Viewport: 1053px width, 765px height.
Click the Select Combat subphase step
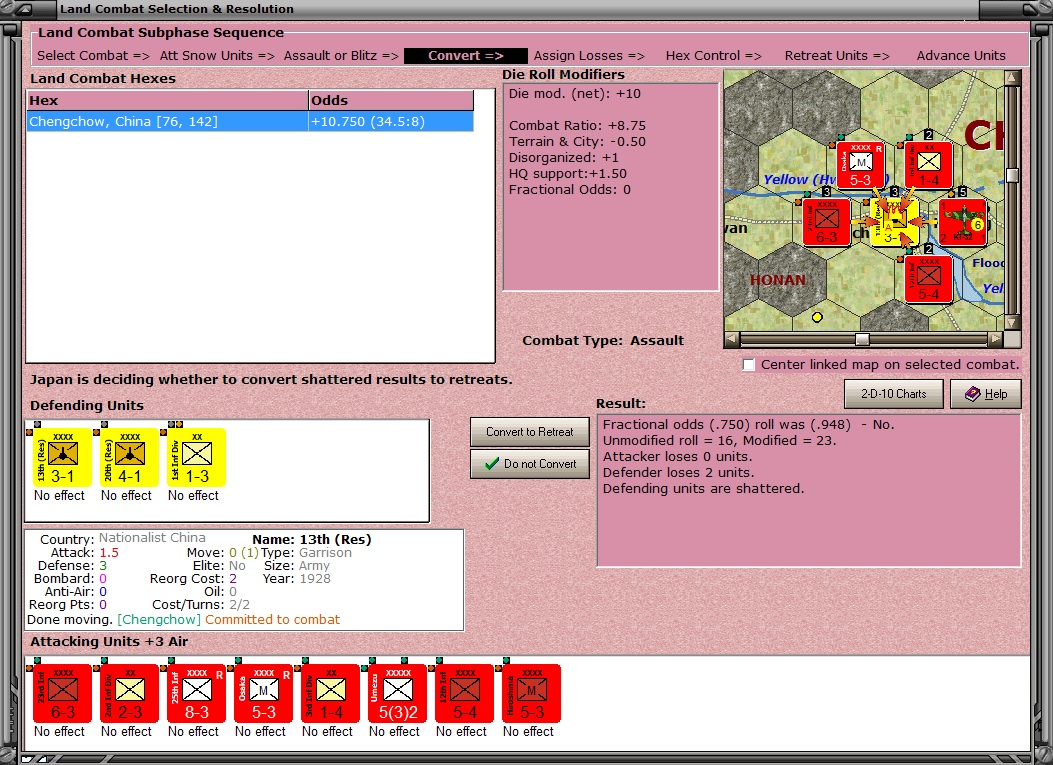(x=93, y=56)
